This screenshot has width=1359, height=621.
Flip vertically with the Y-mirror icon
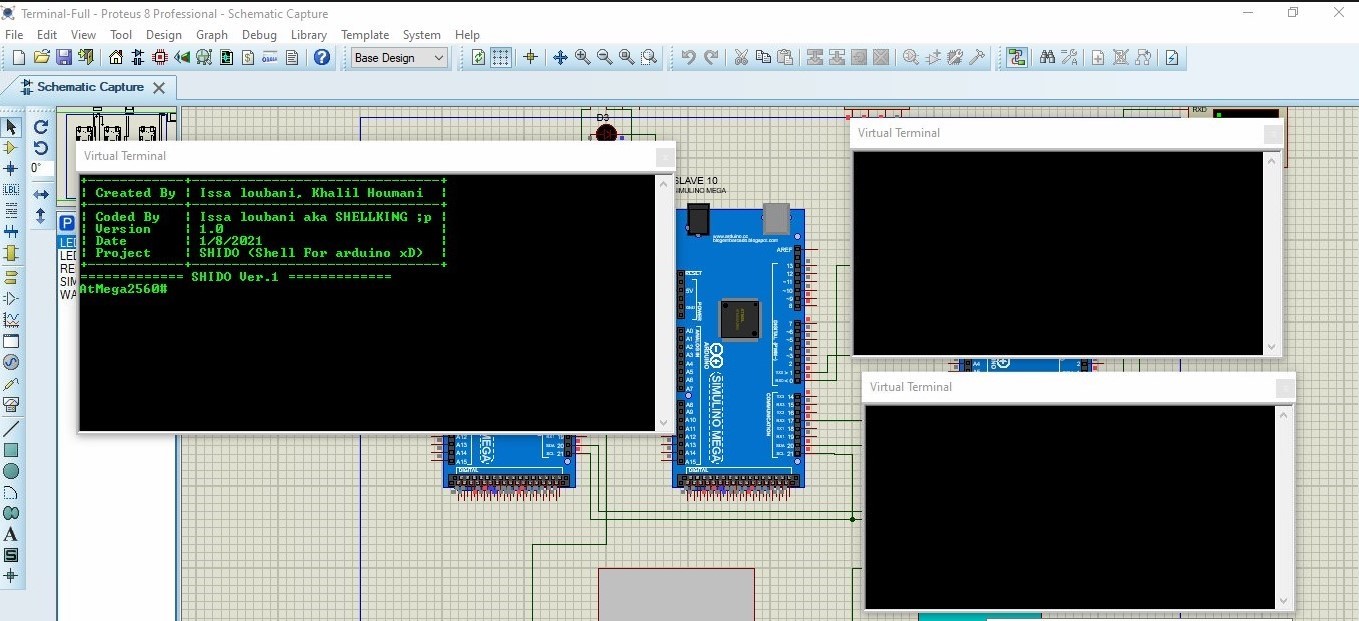41,215
